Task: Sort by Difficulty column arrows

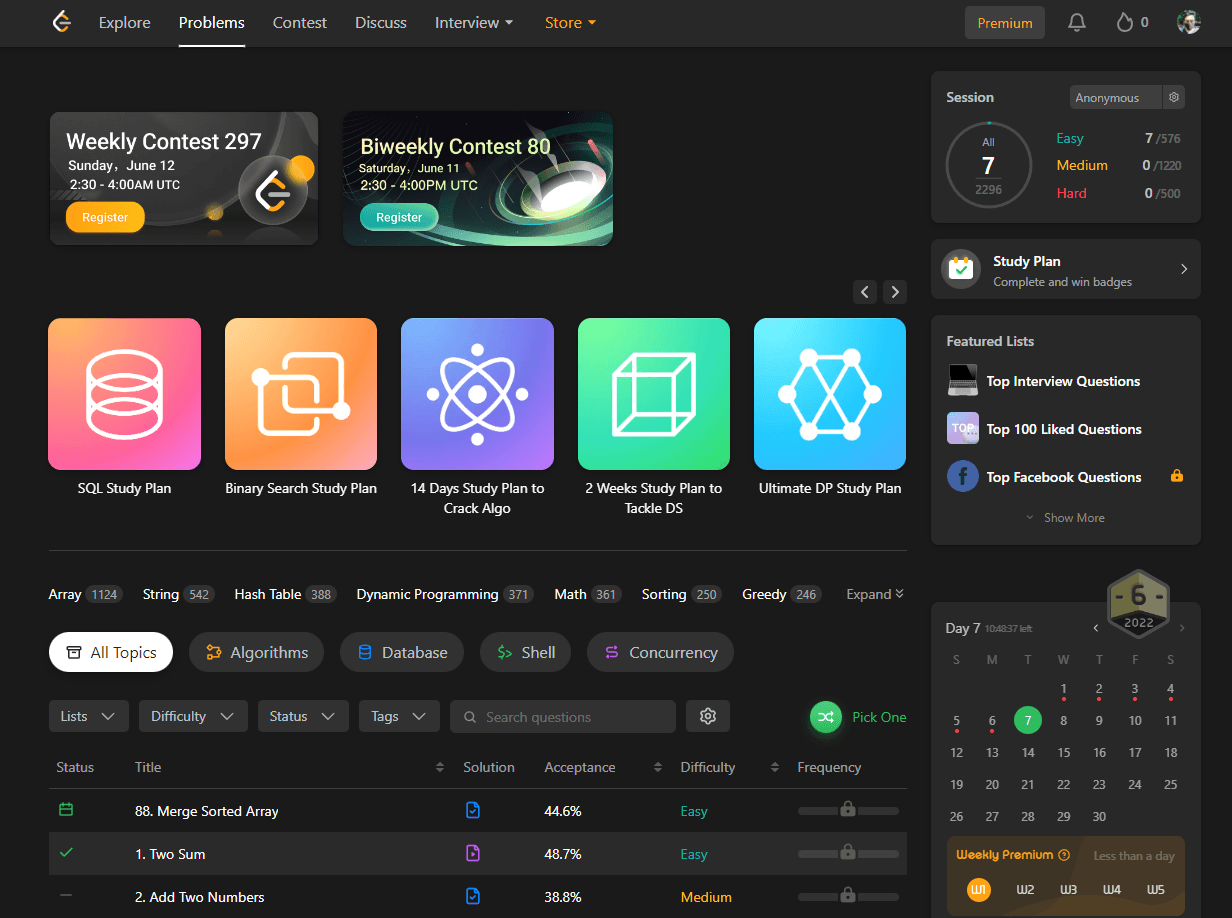Action: 775,767
